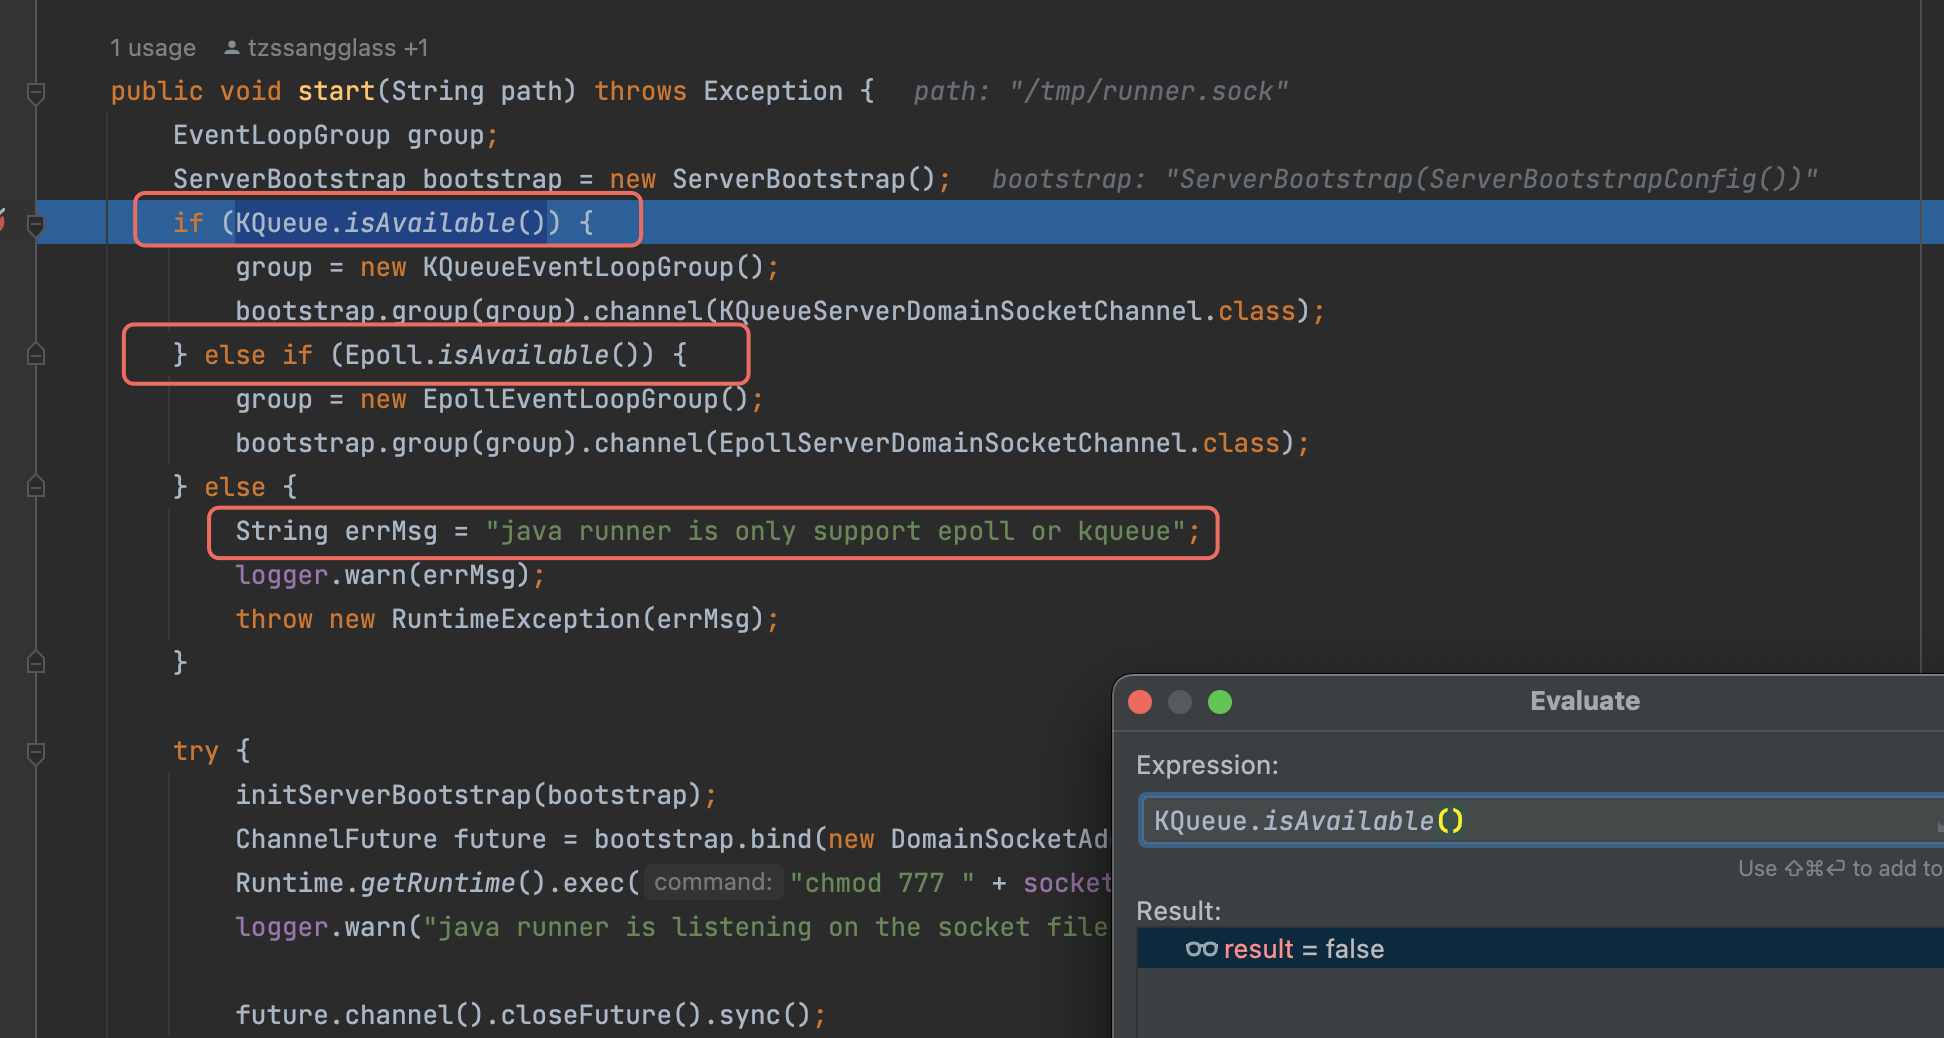This screenshot has width=1944, height=1038.
Task: Click the path: "/tmp/runner.sock" inlay hint
Action: pos(1100,90)
